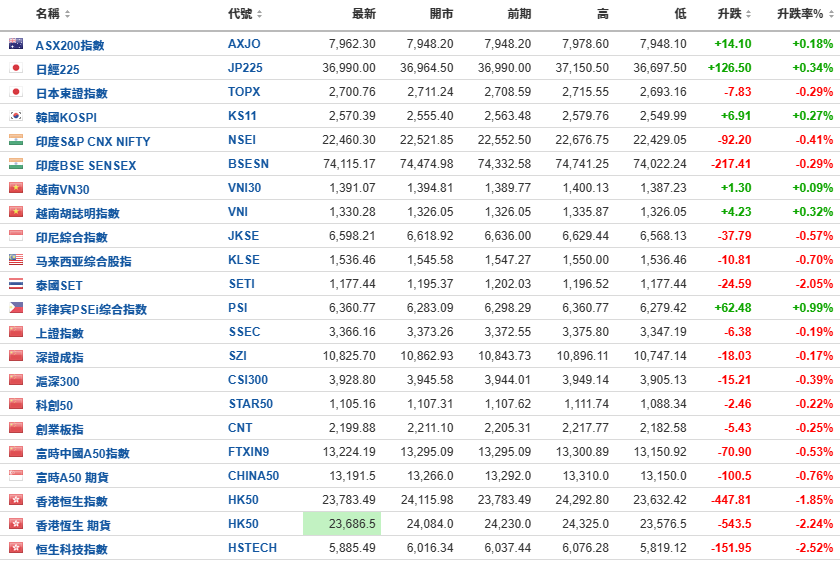The height and width of the screenshot is (564, 840).
Task: Sort by the 升跌率% column arrows
Action: click(x=831, y=14)
